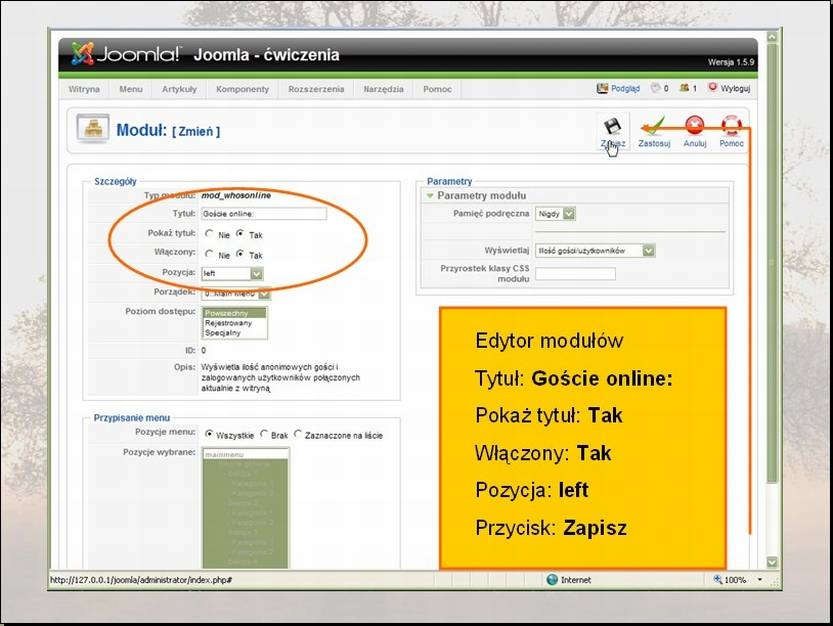Image resolution: width=833 pixels, height=626 pixels.
Task: Open the Pomoc menu in menu bar
Action: 437,89
